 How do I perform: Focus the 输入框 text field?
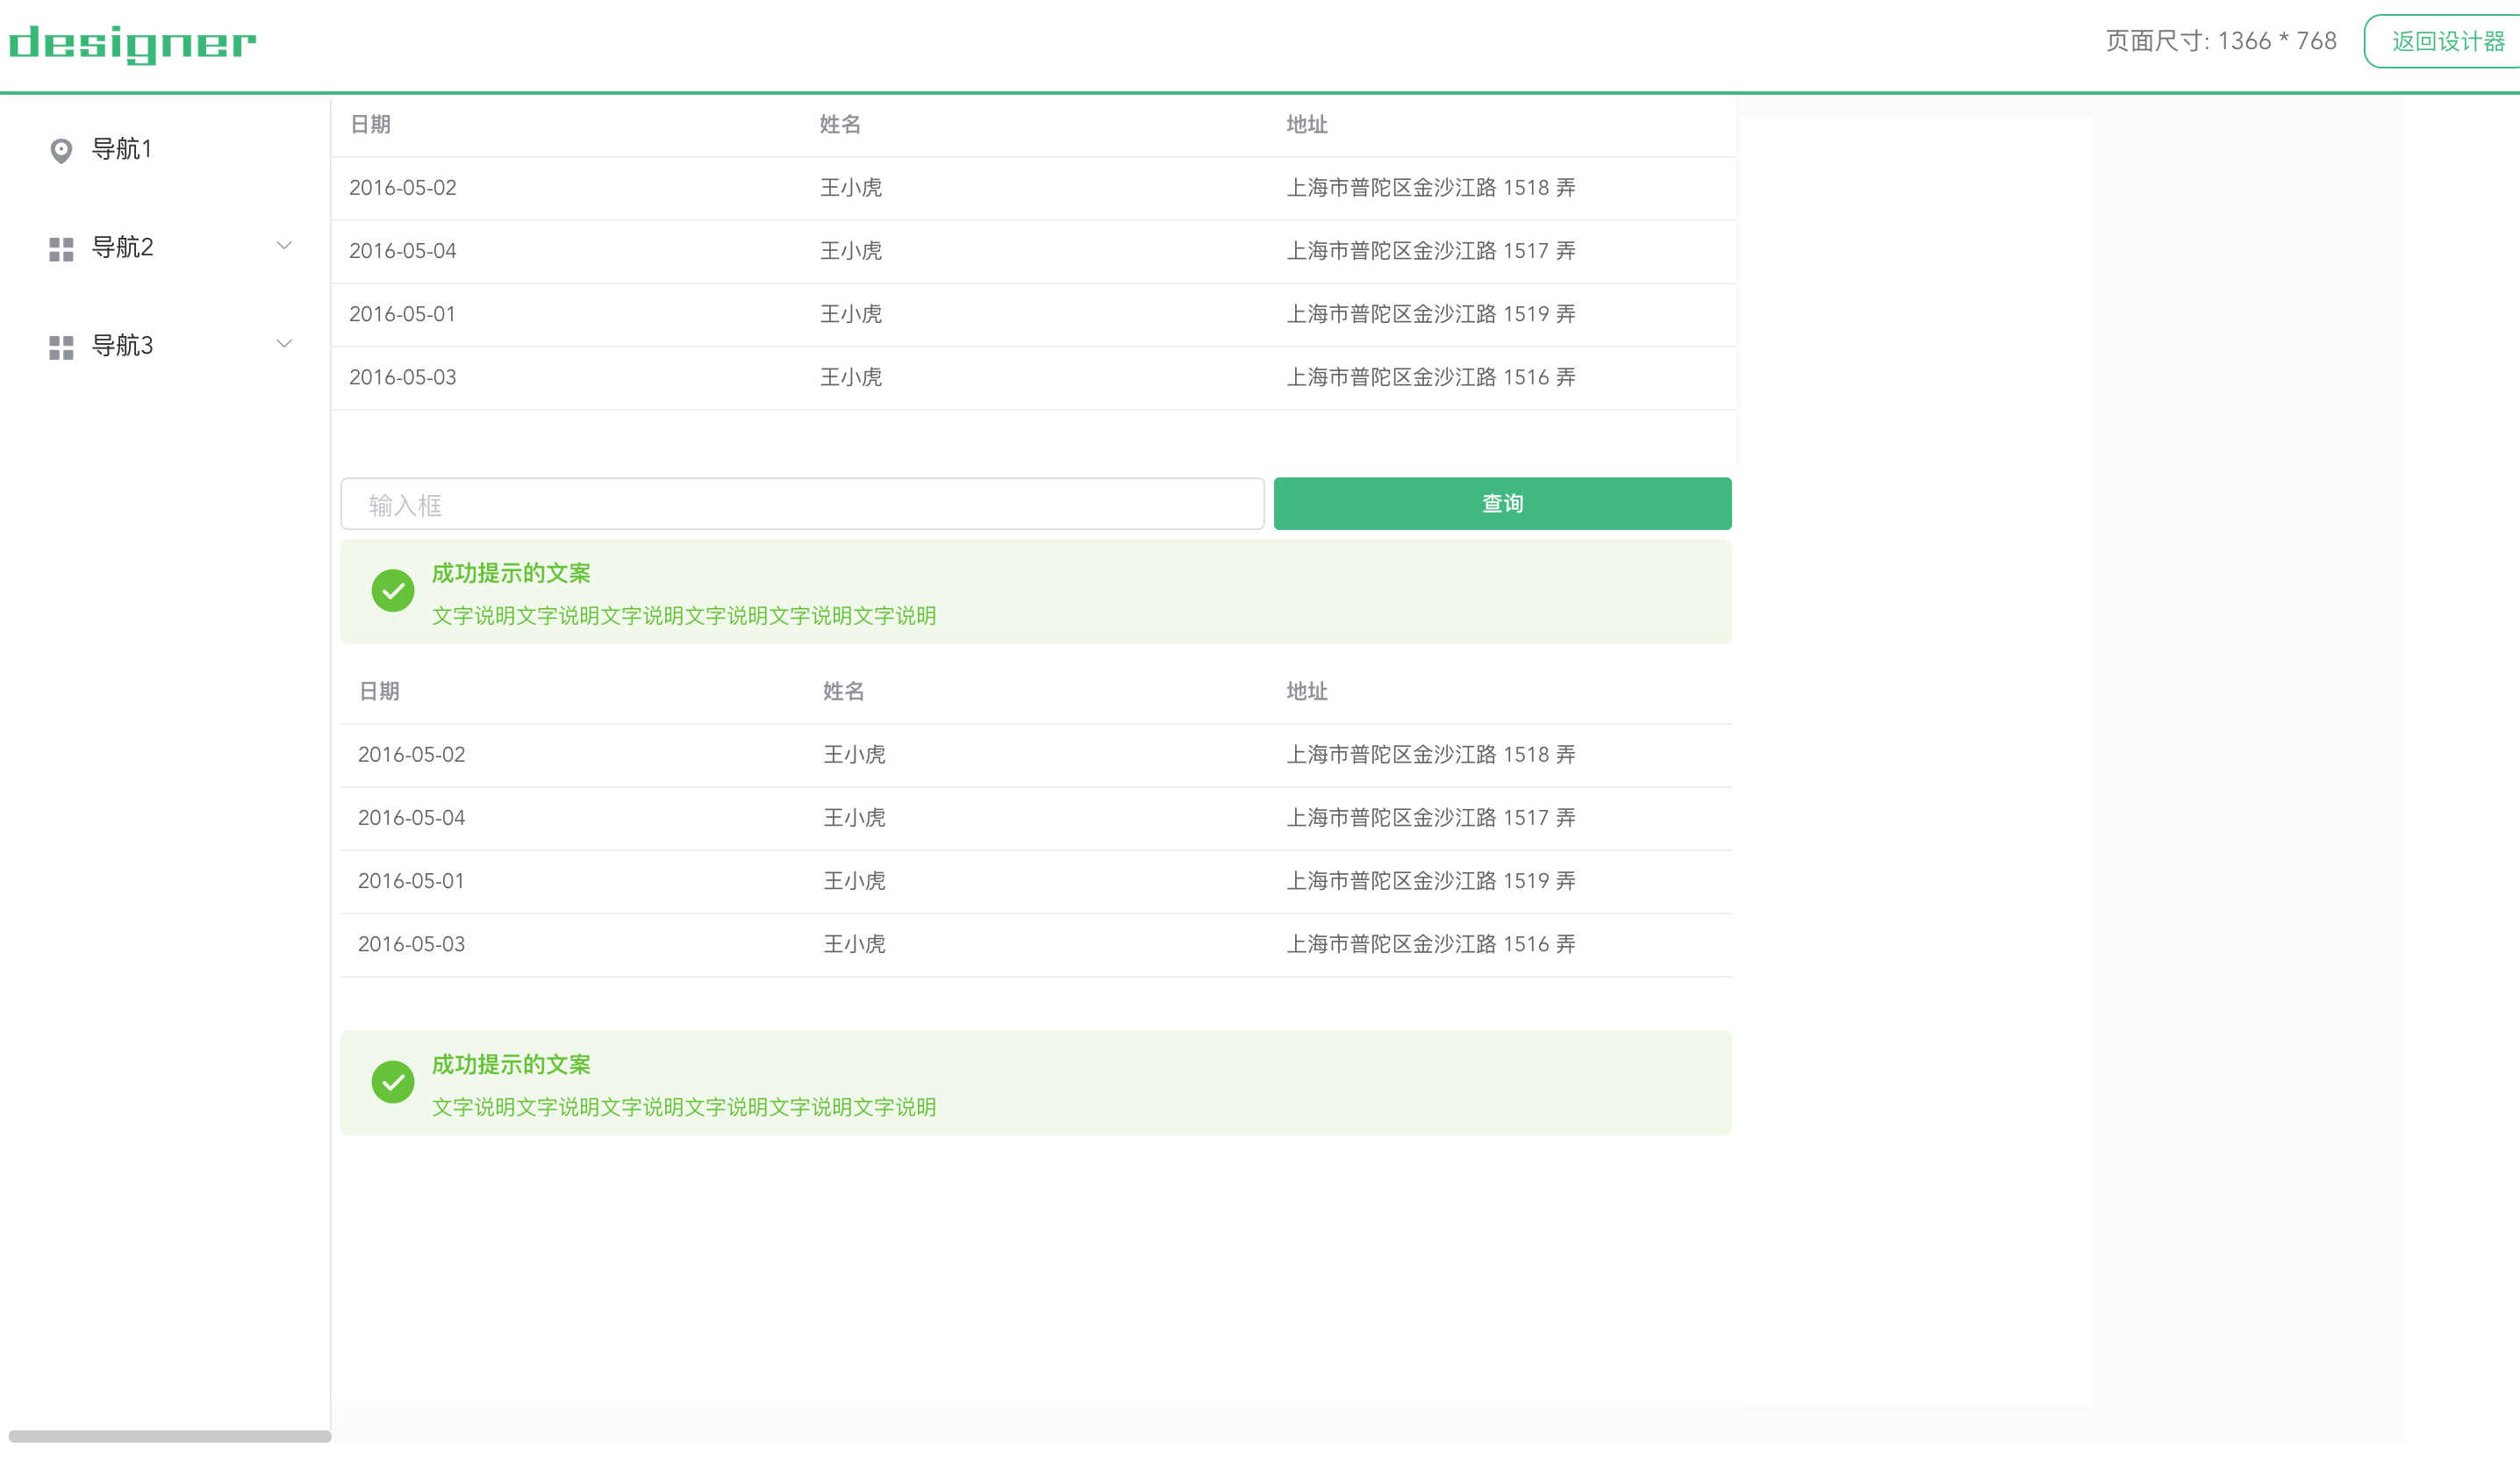[802, 504]
